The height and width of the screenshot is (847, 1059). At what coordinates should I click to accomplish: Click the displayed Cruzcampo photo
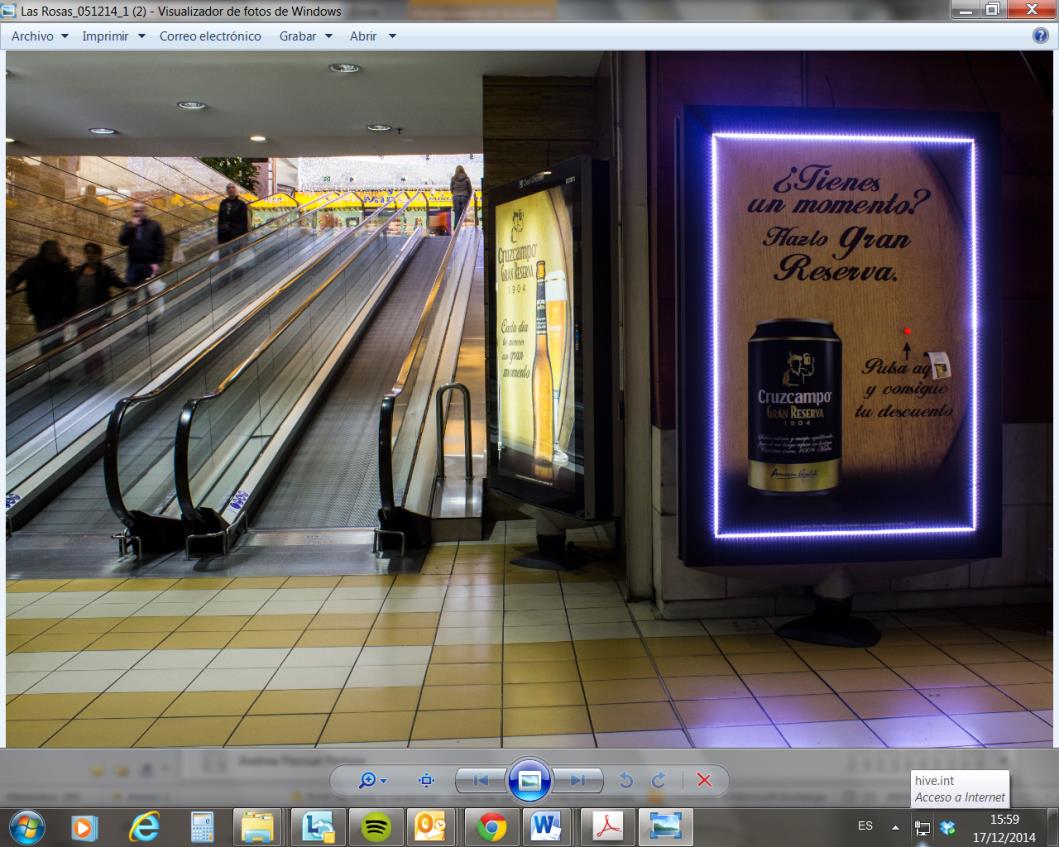(529, 399)
